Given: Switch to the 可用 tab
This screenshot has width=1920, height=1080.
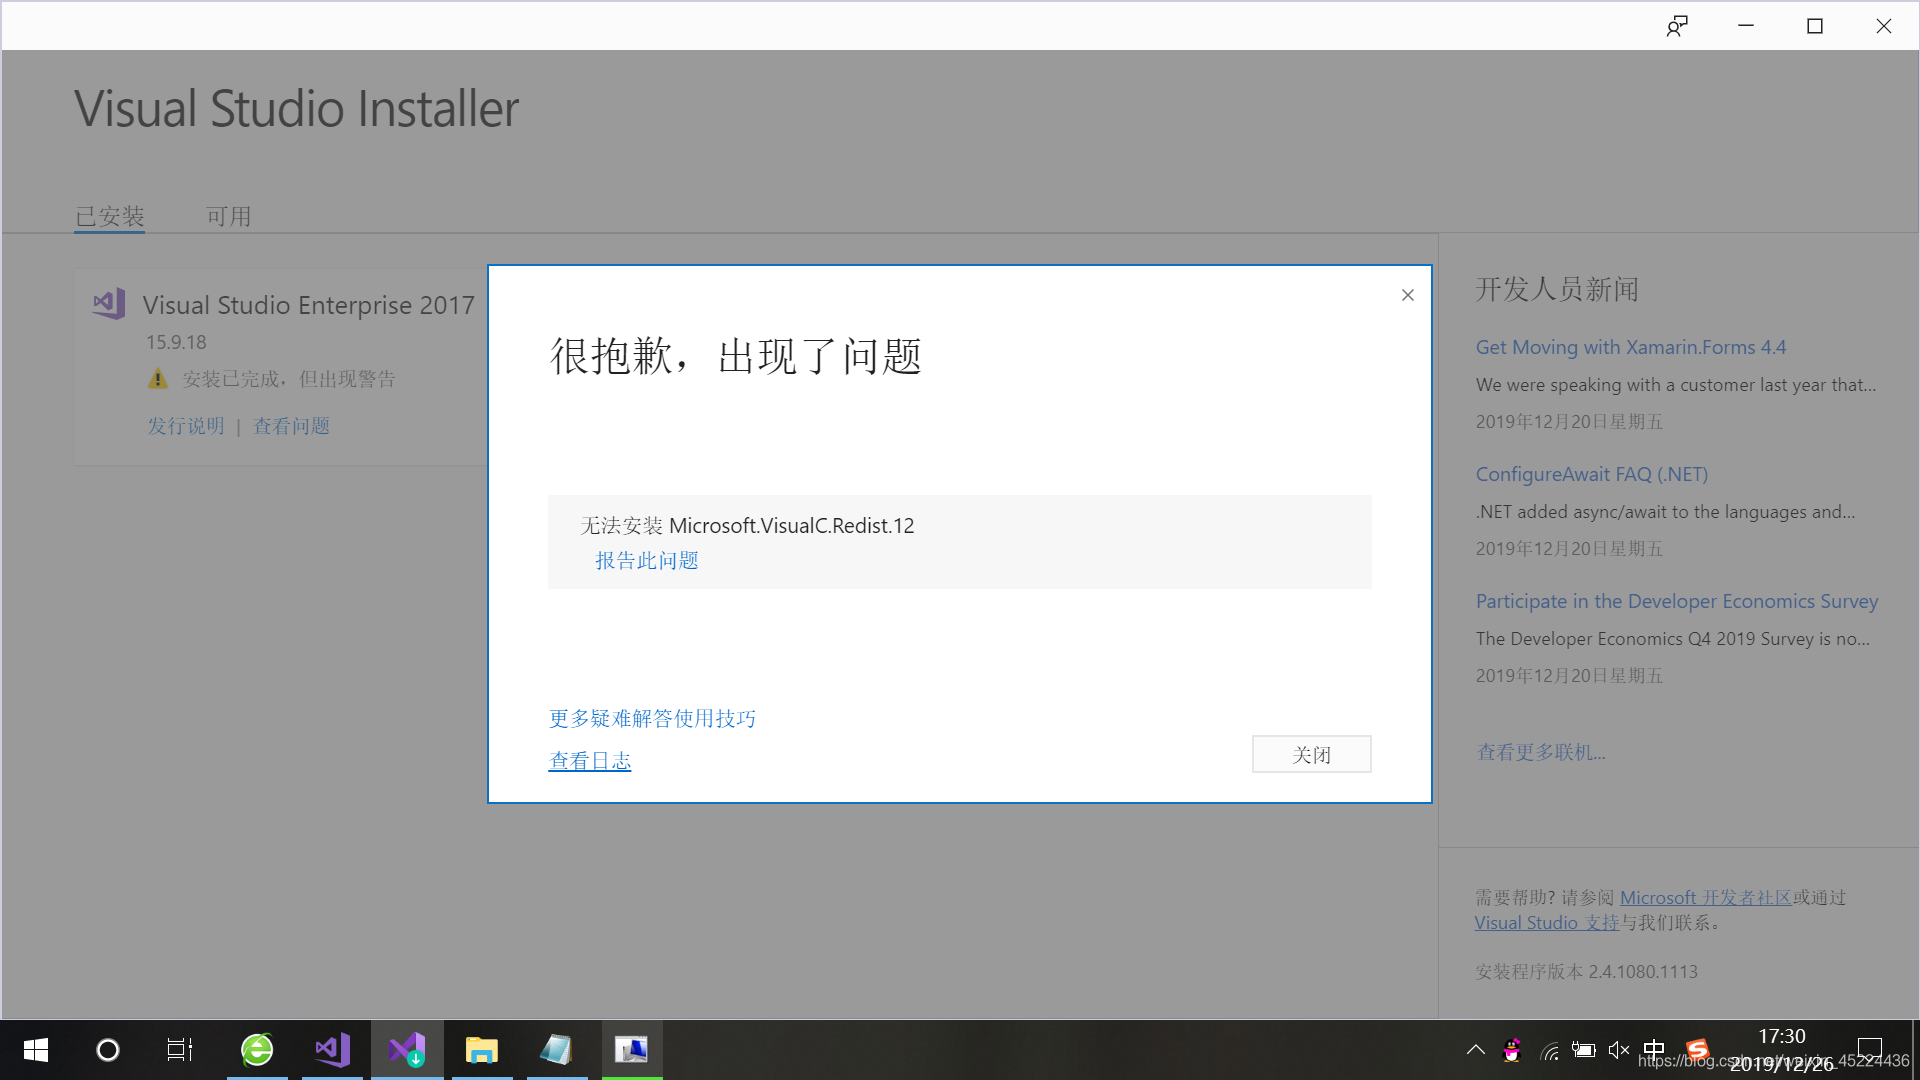Looking at the screenshot, I should [x=229, y=216].
